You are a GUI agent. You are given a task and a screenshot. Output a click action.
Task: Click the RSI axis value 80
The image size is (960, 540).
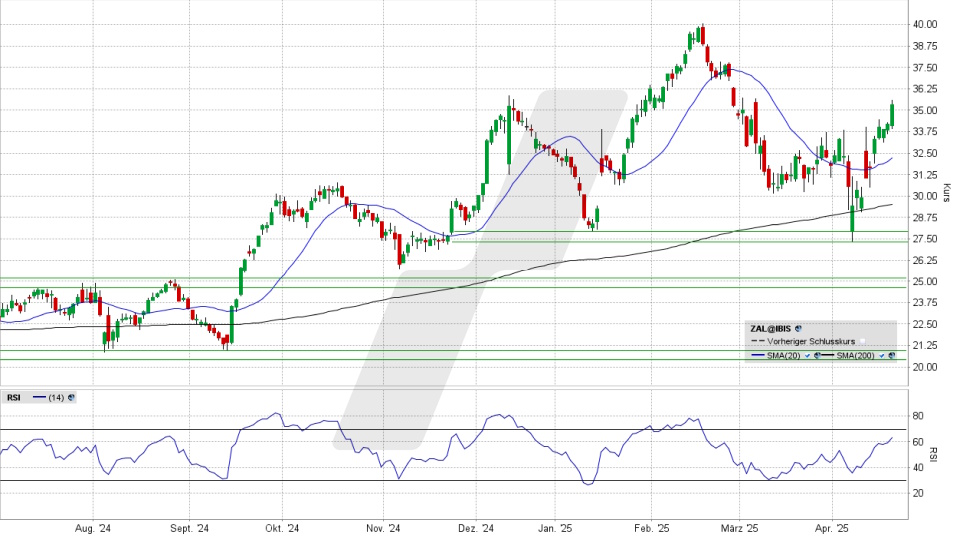point(918,416)
